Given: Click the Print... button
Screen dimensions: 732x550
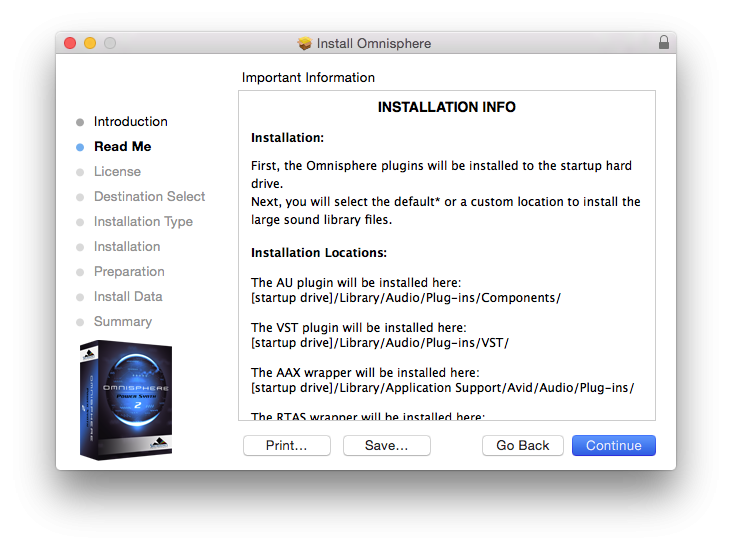Looking at the screenshot, I should tap(287, 445).
